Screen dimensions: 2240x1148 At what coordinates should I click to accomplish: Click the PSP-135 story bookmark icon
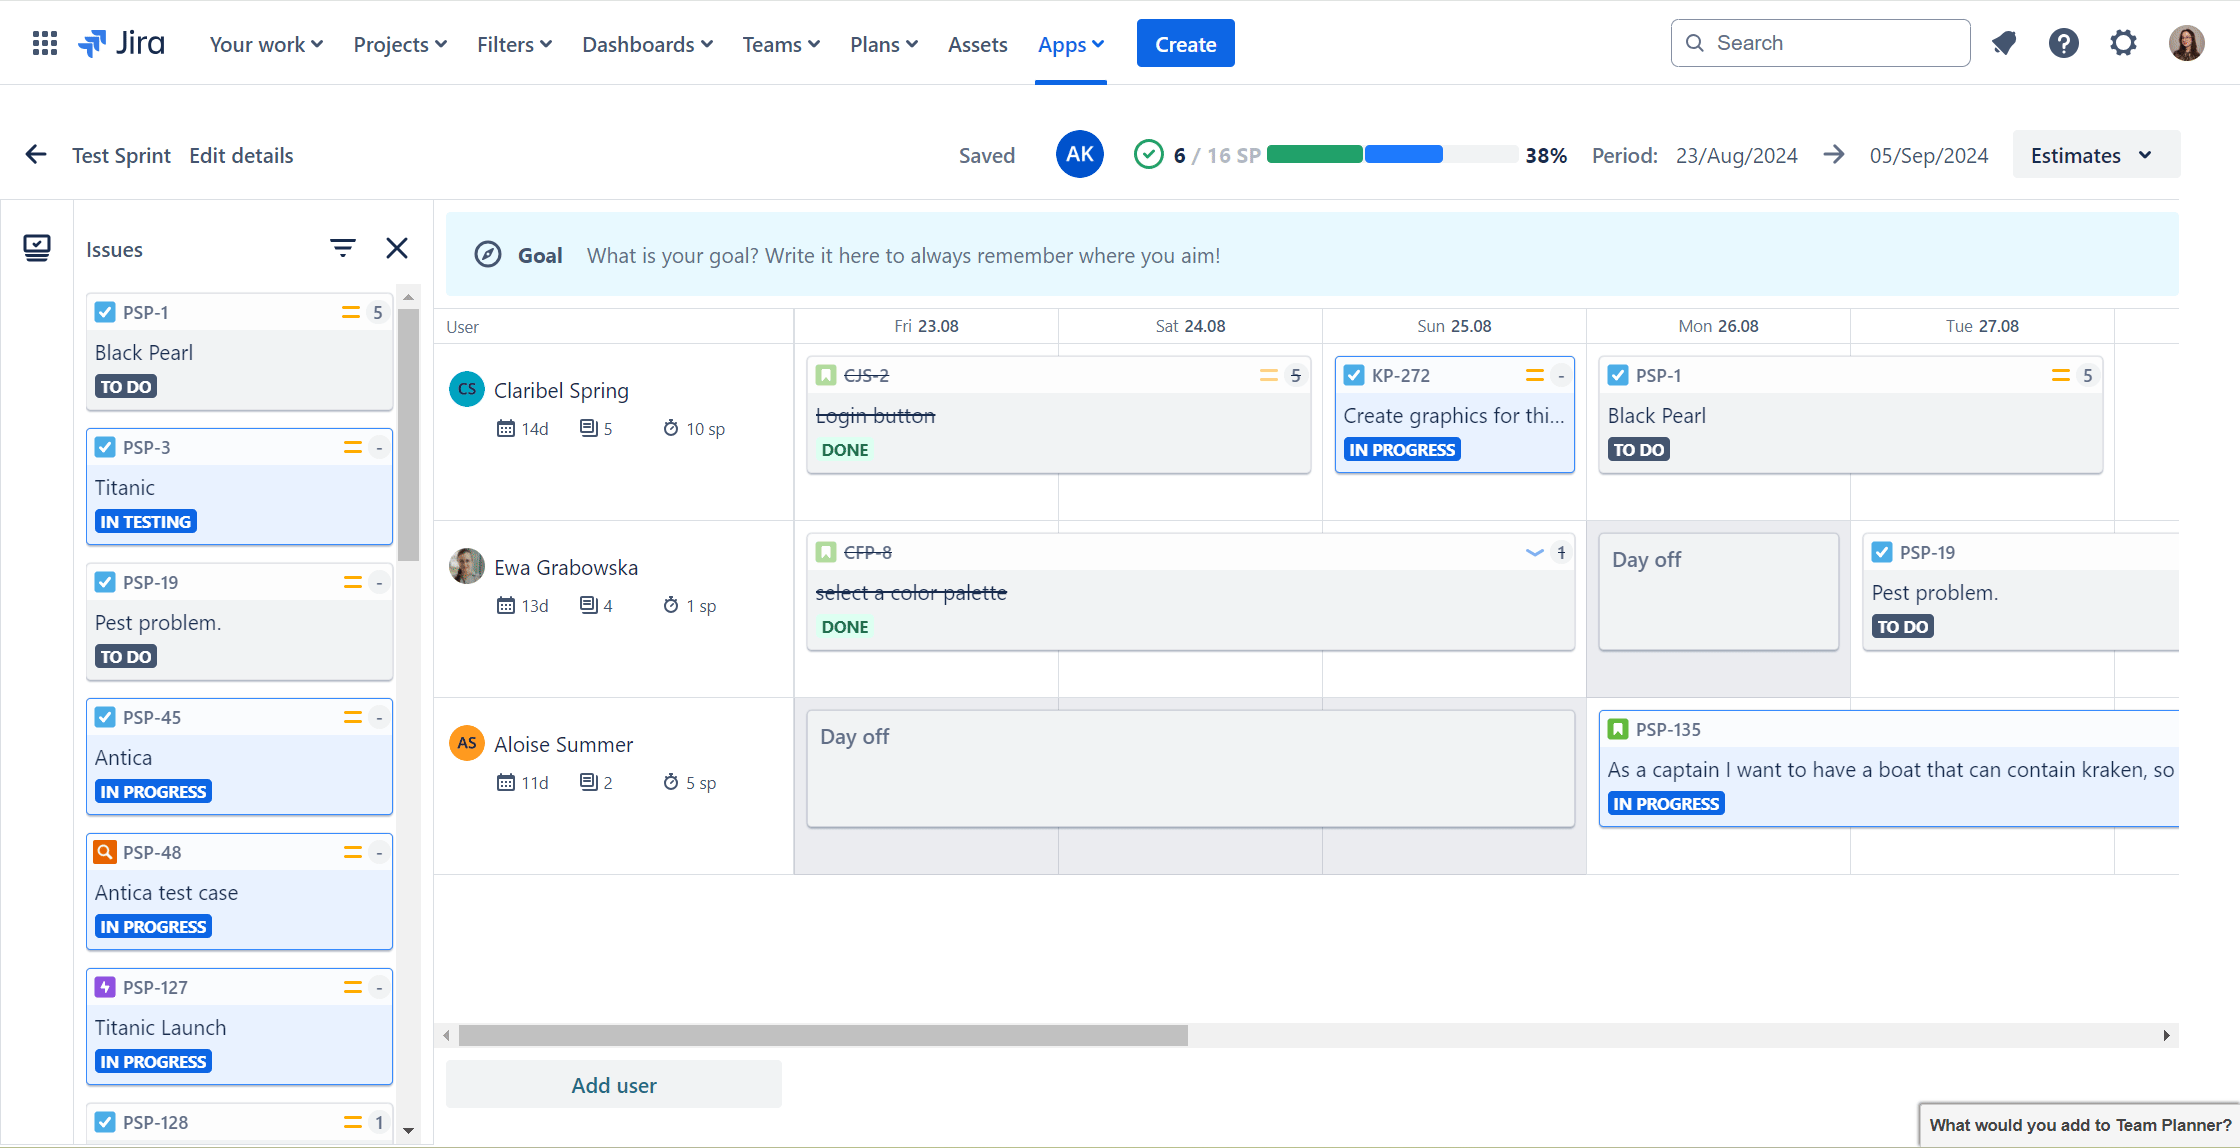[x=1618, y=729]
